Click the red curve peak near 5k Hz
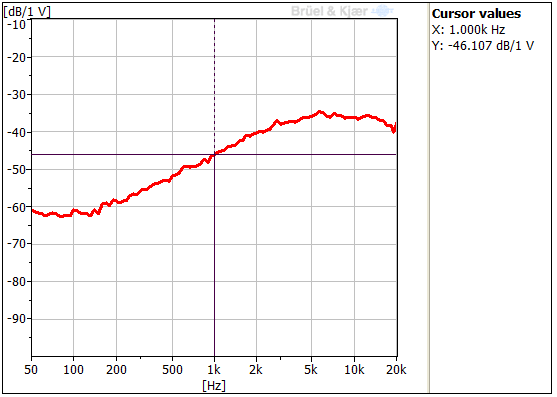 pyautogui.click(x=320, y=112)
